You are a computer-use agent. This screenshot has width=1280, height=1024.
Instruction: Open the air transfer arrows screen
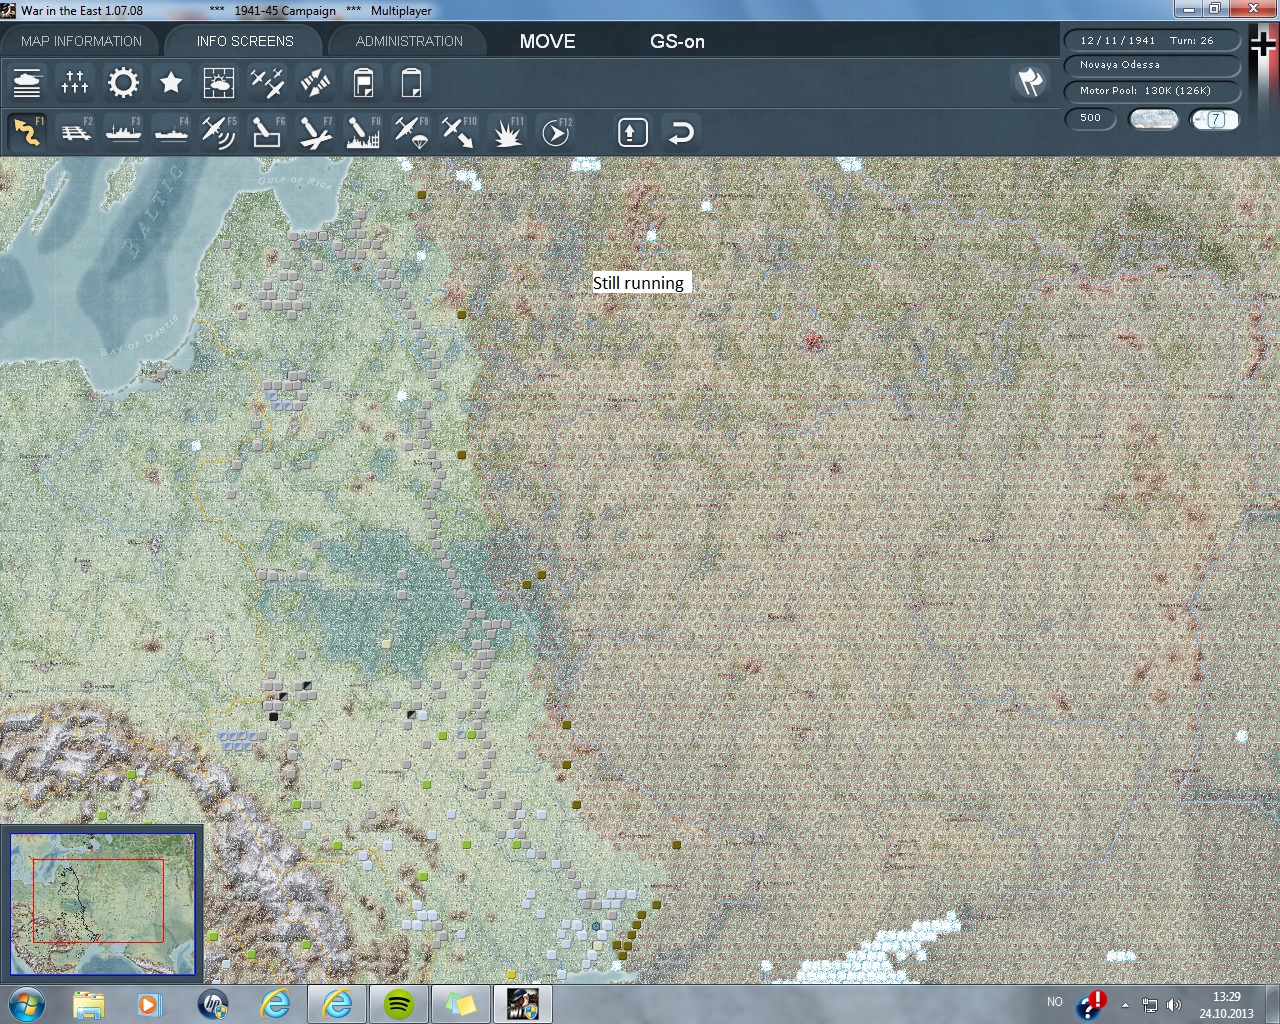click(x=315, y=83)
